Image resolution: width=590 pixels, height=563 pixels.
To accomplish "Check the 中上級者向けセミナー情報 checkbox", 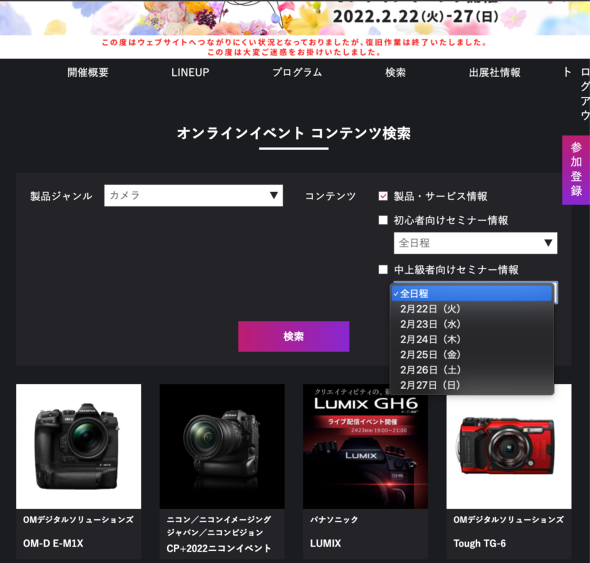I will (x=383, y=269).
